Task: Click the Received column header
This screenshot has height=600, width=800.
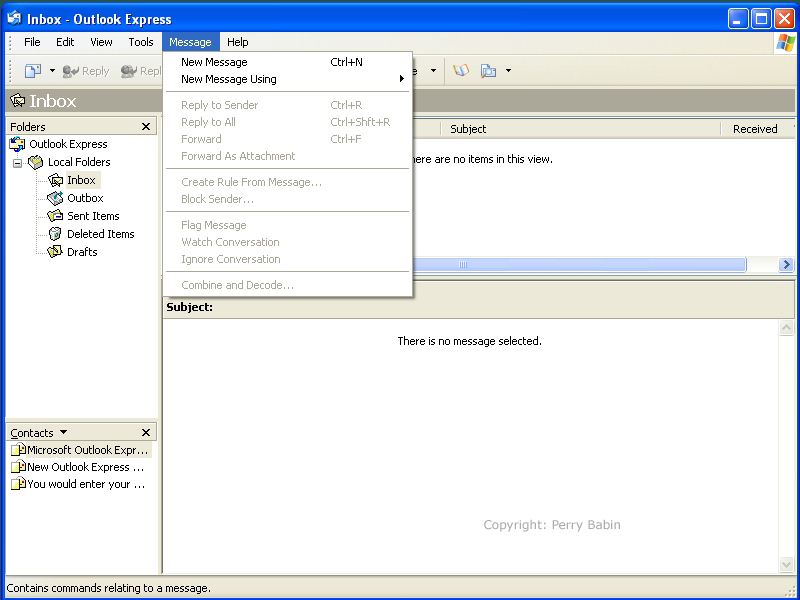Action: coord(754,129)
